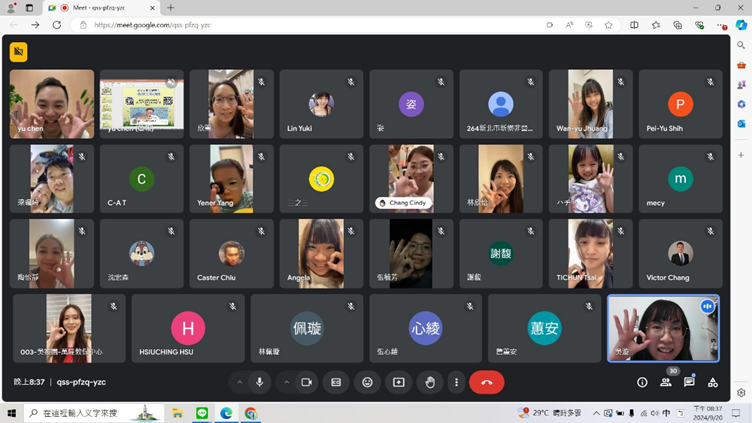Click the red leave call button

(486, 382)
